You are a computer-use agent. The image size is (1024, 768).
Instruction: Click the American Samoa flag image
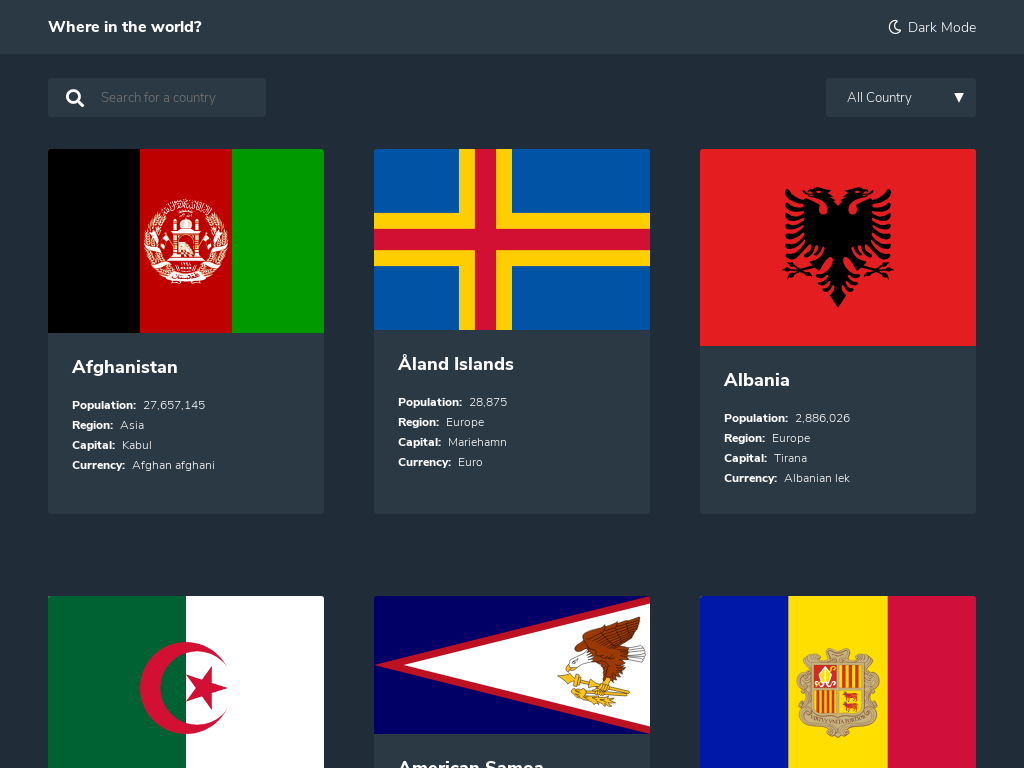[x=511, y=664]
